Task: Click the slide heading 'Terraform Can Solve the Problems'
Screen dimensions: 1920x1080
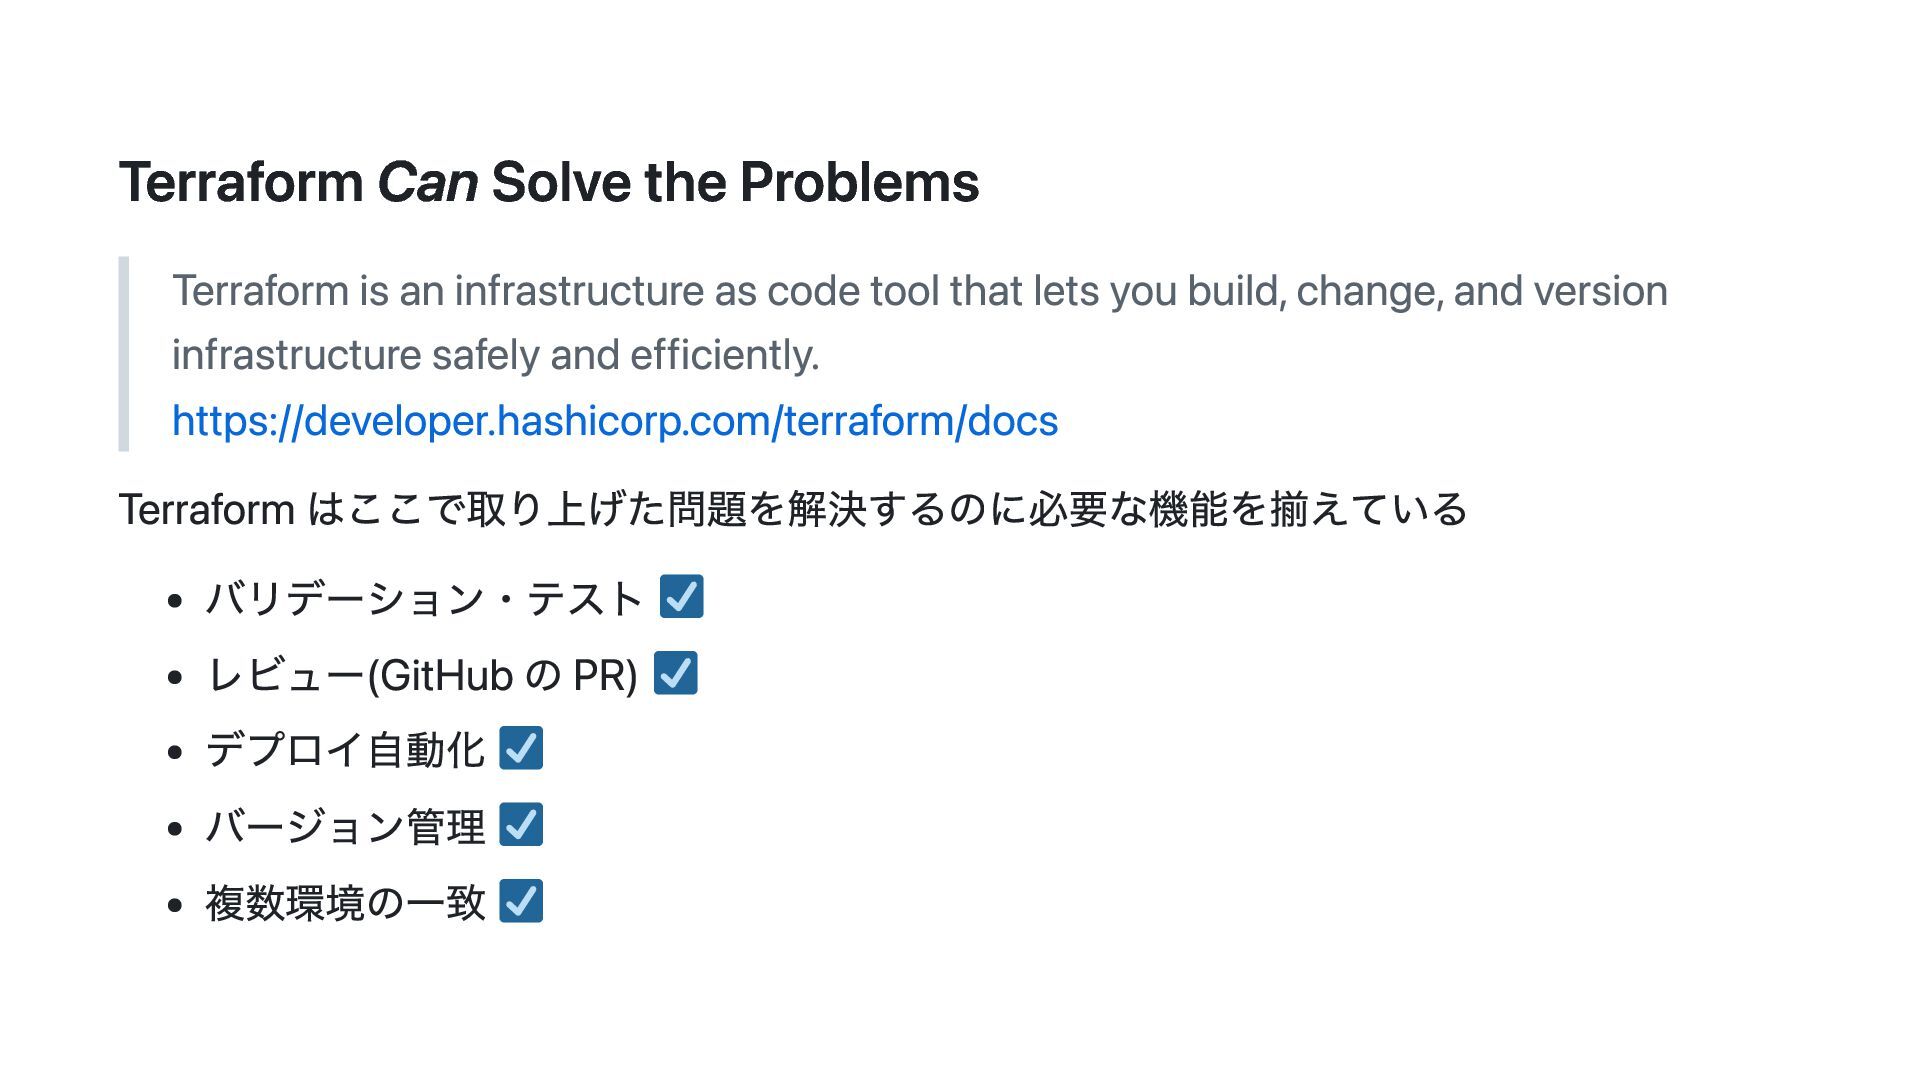Action: (x=548, y=182)
